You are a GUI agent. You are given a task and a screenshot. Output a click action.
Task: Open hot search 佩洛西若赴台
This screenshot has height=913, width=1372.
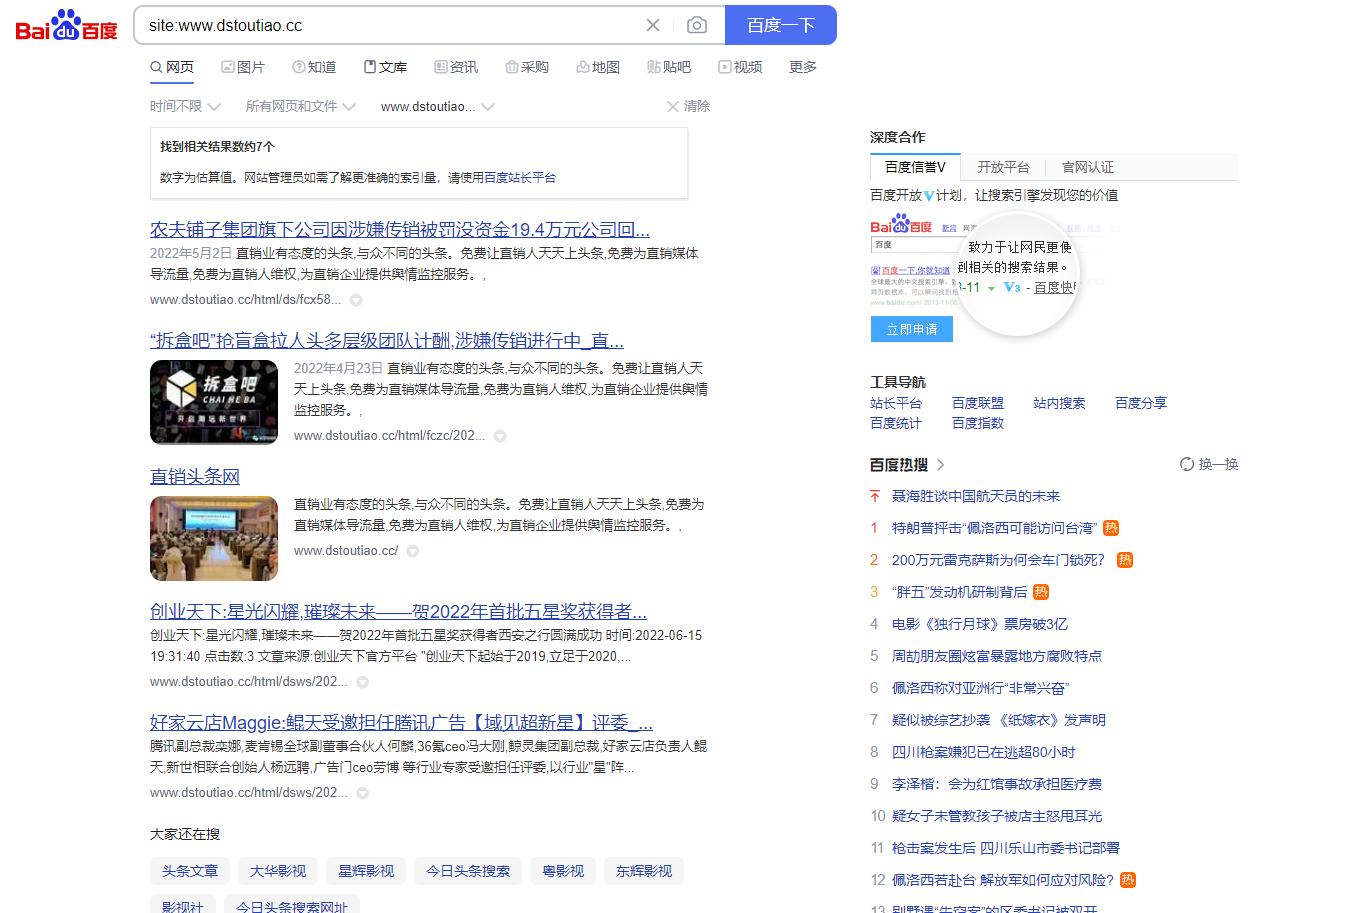pos(1003,880)
